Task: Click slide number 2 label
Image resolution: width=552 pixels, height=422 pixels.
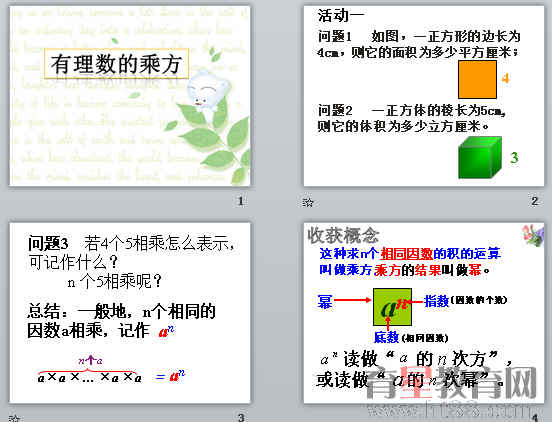Action: pos(535,201)
